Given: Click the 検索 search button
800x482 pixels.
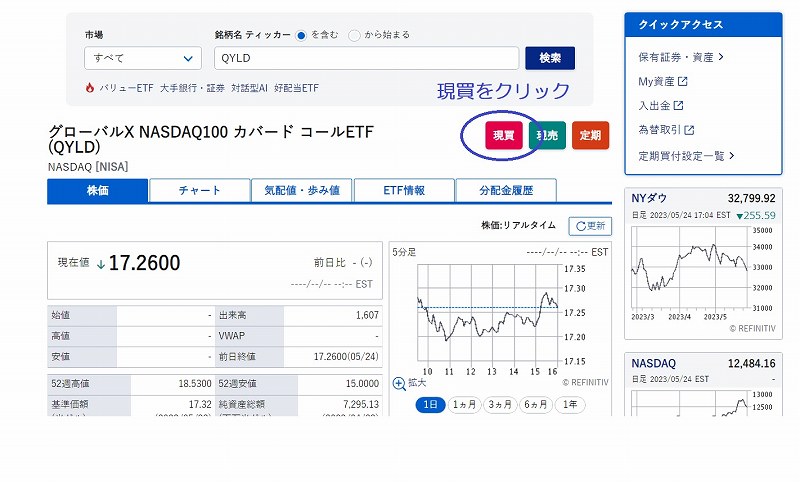Looking at the screenshot, I should click(x=550, y=58).
